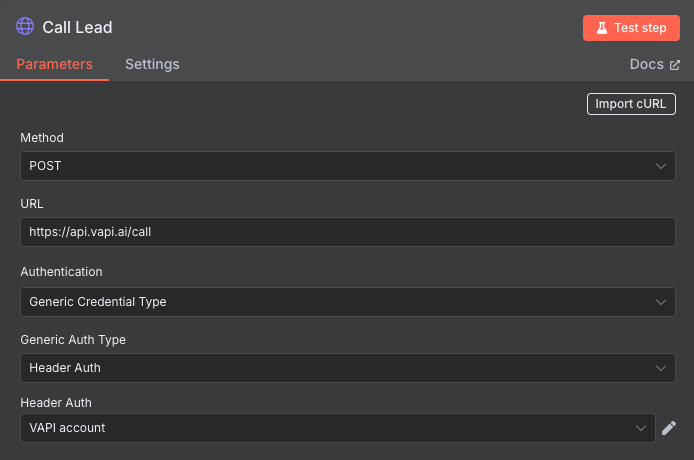This screenshot has height=460, width=694.
Task: Click the Import cURL button
Action: (x=631, y=104)
